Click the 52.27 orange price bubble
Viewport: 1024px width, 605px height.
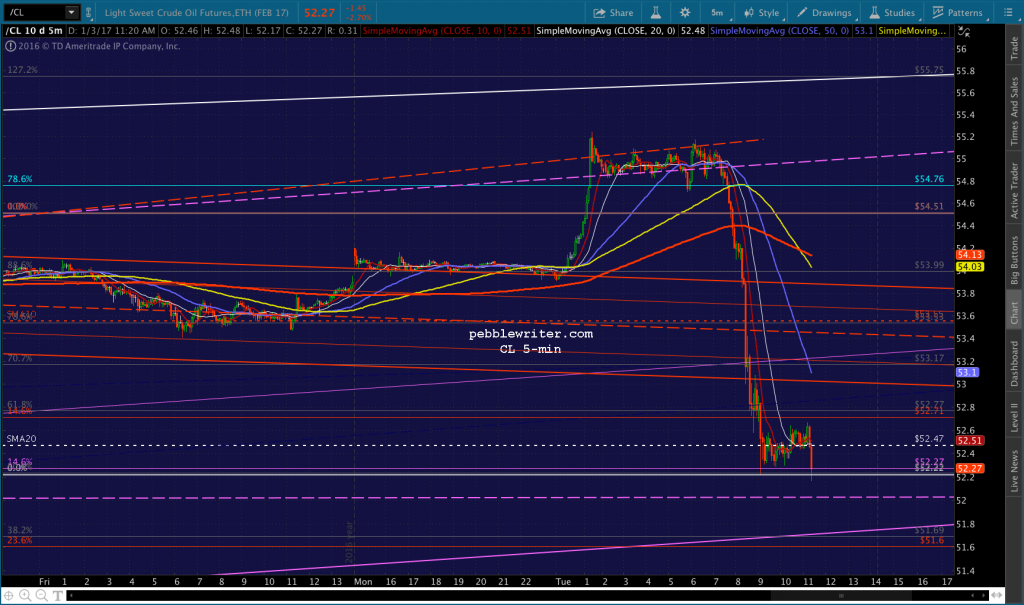[x=969, y=468]
